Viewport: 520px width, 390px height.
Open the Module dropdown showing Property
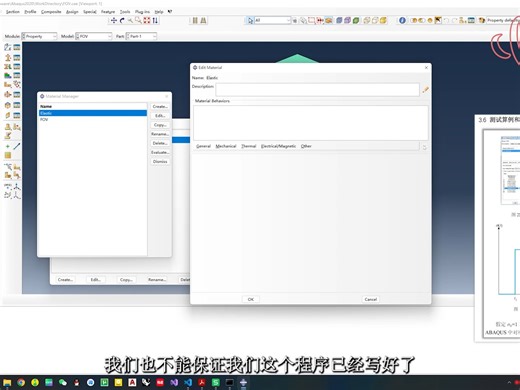[x=39, y=36]
